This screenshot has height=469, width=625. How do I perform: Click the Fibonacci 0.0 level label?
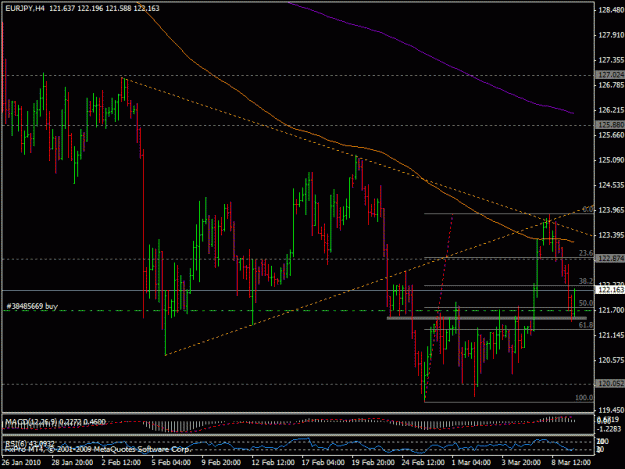[588, 209]
